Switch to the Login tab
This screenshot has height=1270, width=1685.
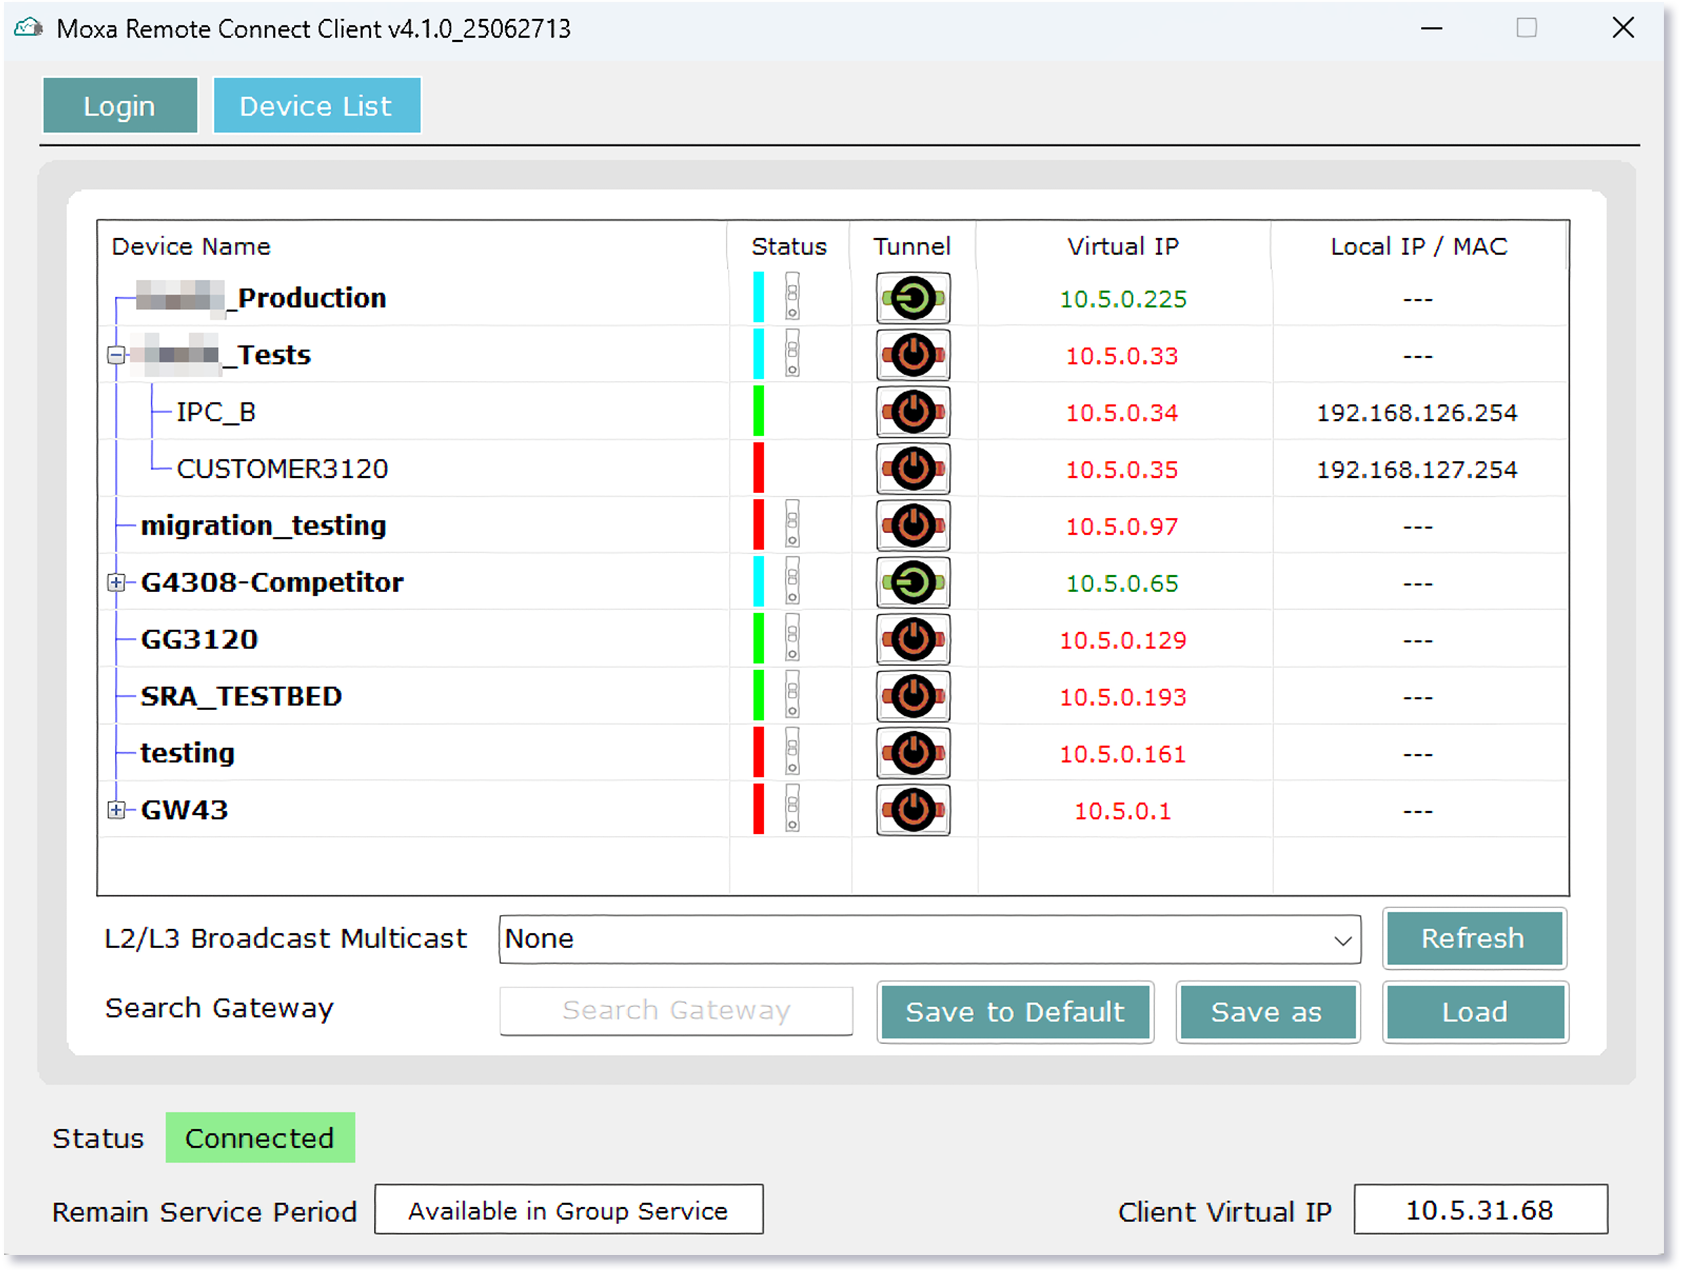tap(120, 106)
